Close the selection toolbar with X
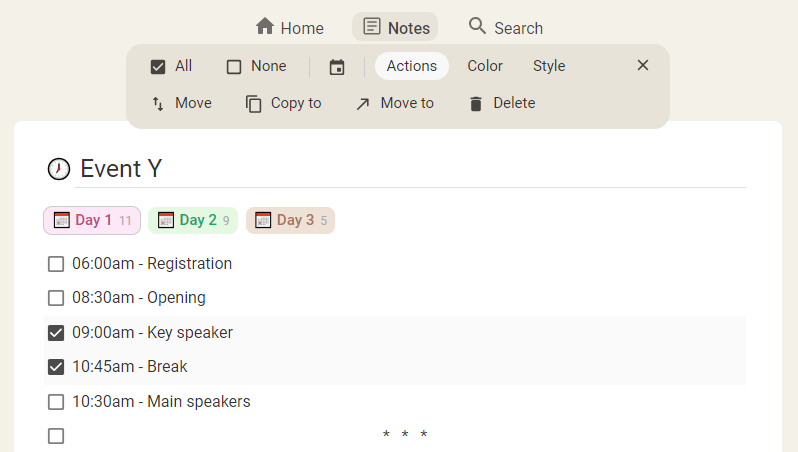Screen dimensions: 798x452 pyautogui.click(x=643, y=66)
